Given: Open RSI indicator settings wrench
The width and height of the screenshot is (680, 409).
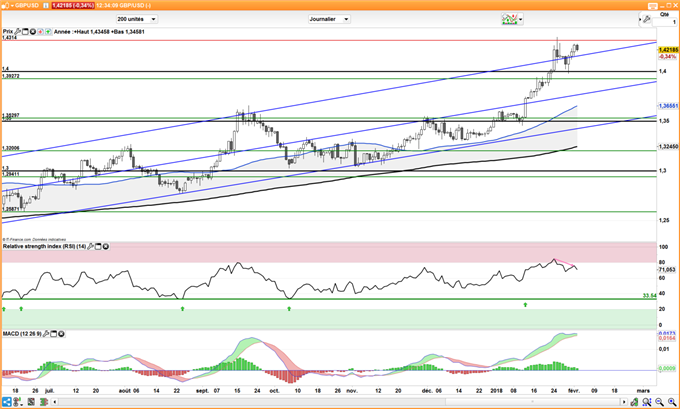Looking at the screenshot, I should 91,246.
